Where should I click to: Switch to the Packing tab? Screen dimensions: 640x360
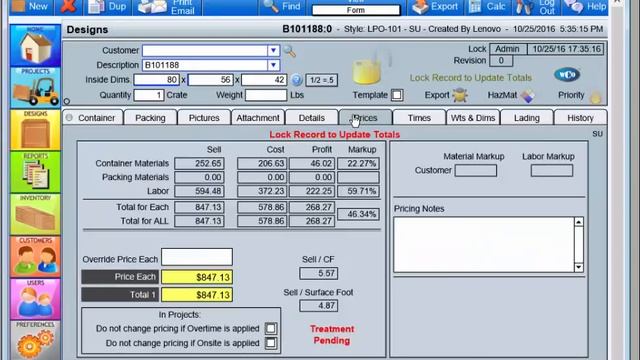pyautogui.click(x=150, y=118)
